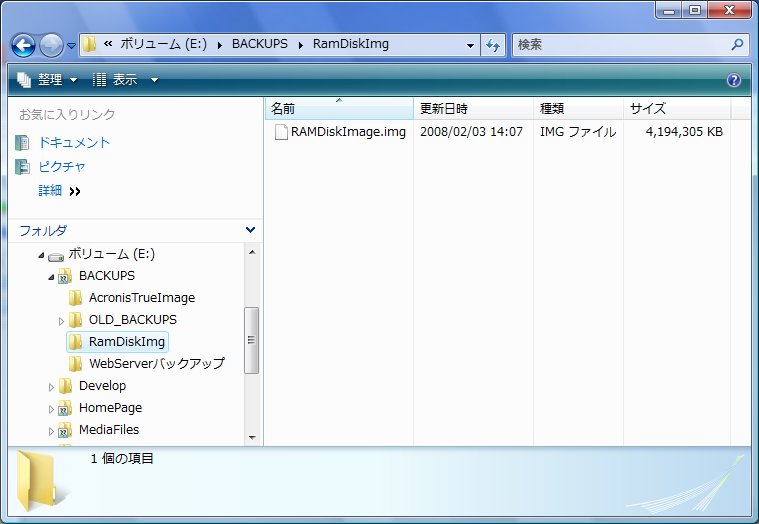This screenshot has width=759, height=524.
Task: Click the 4,194,305 KB size cell
Action: tap(684, 132)
